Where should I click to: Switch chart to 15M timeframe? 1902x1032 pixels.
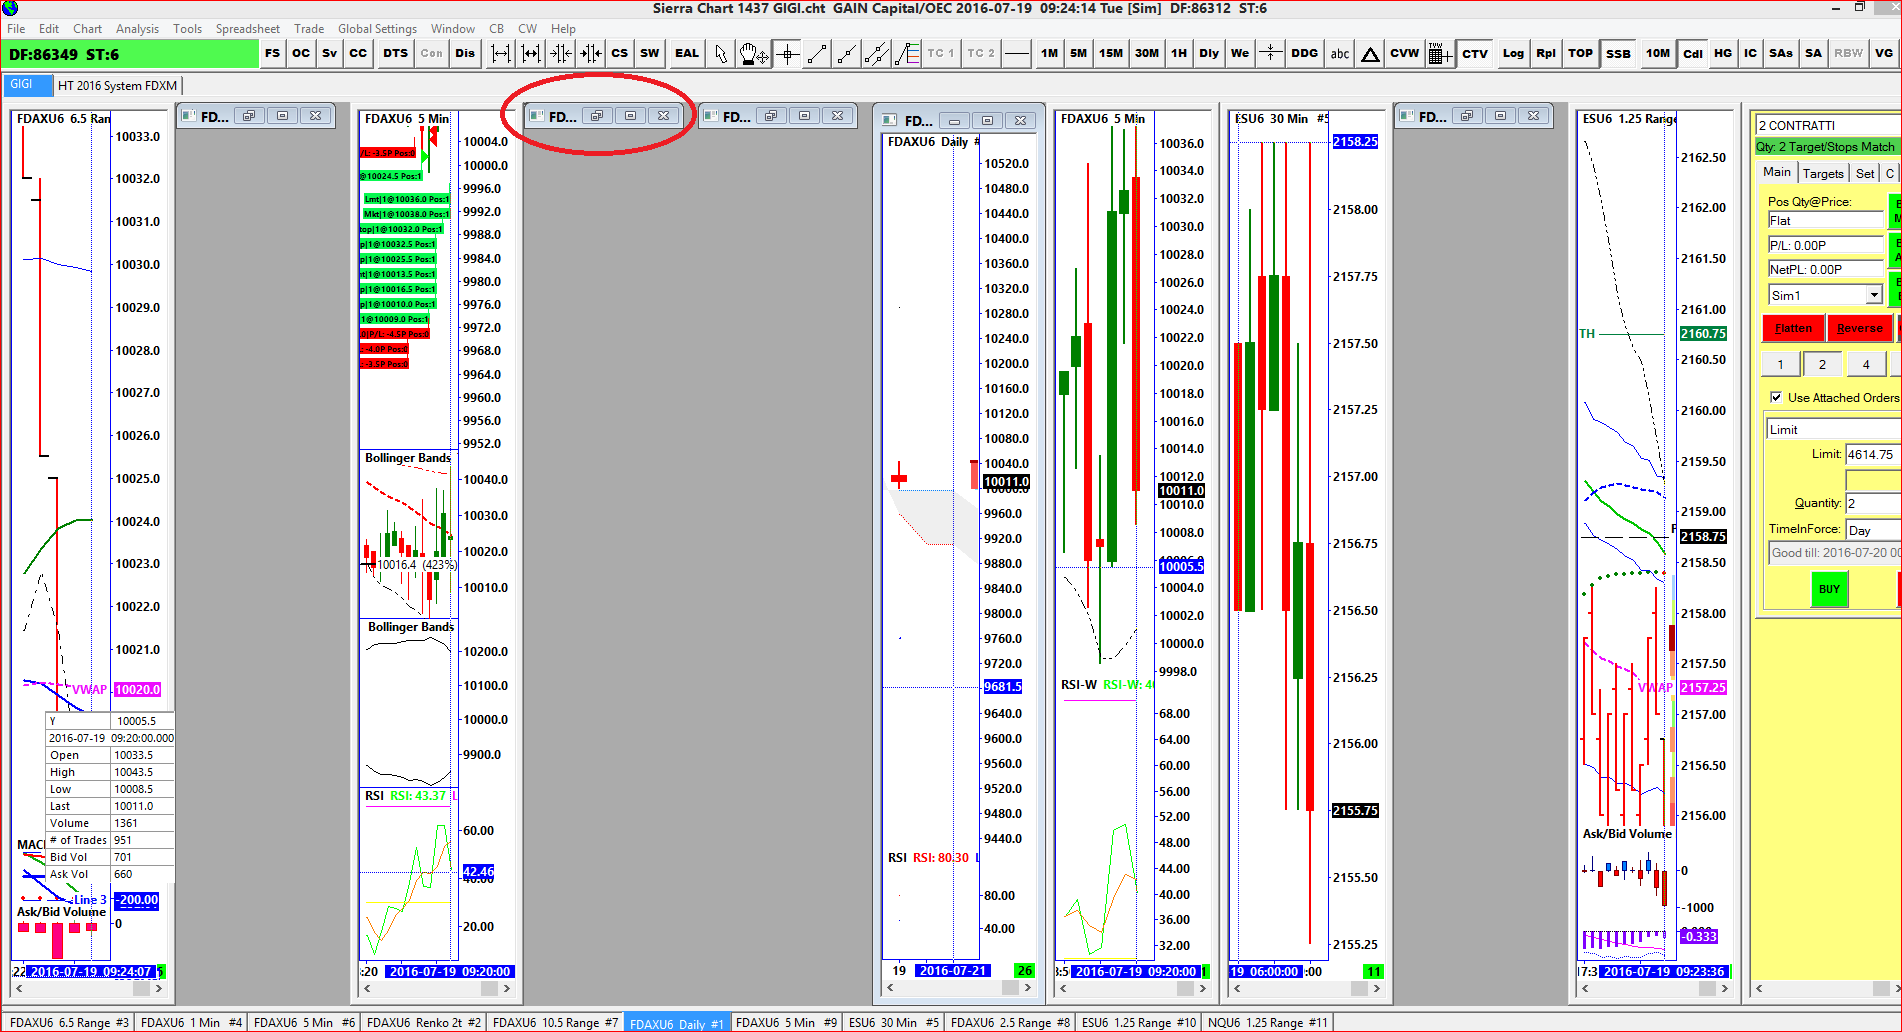(1111, 54)
